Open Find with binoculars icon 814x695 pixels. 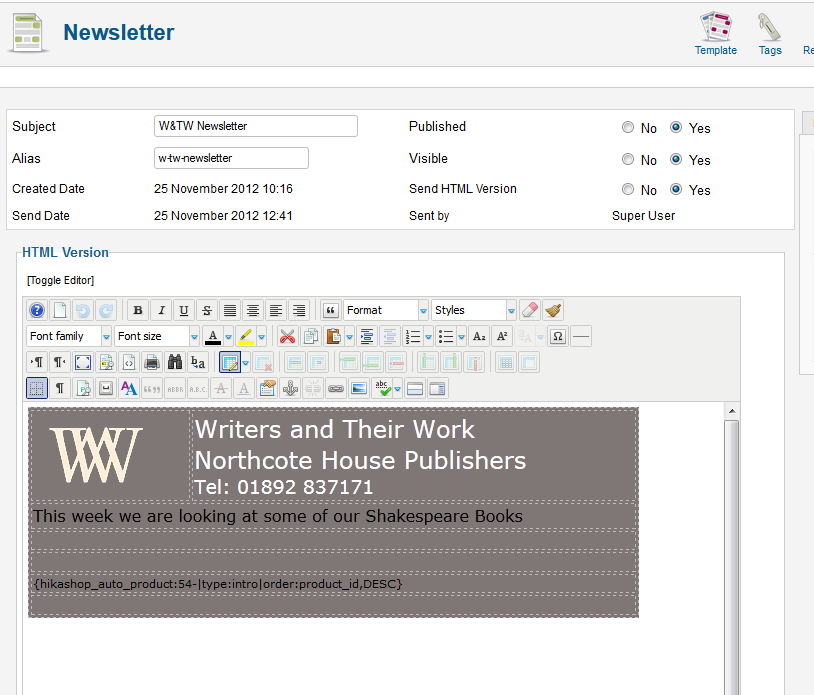(175, 362)
